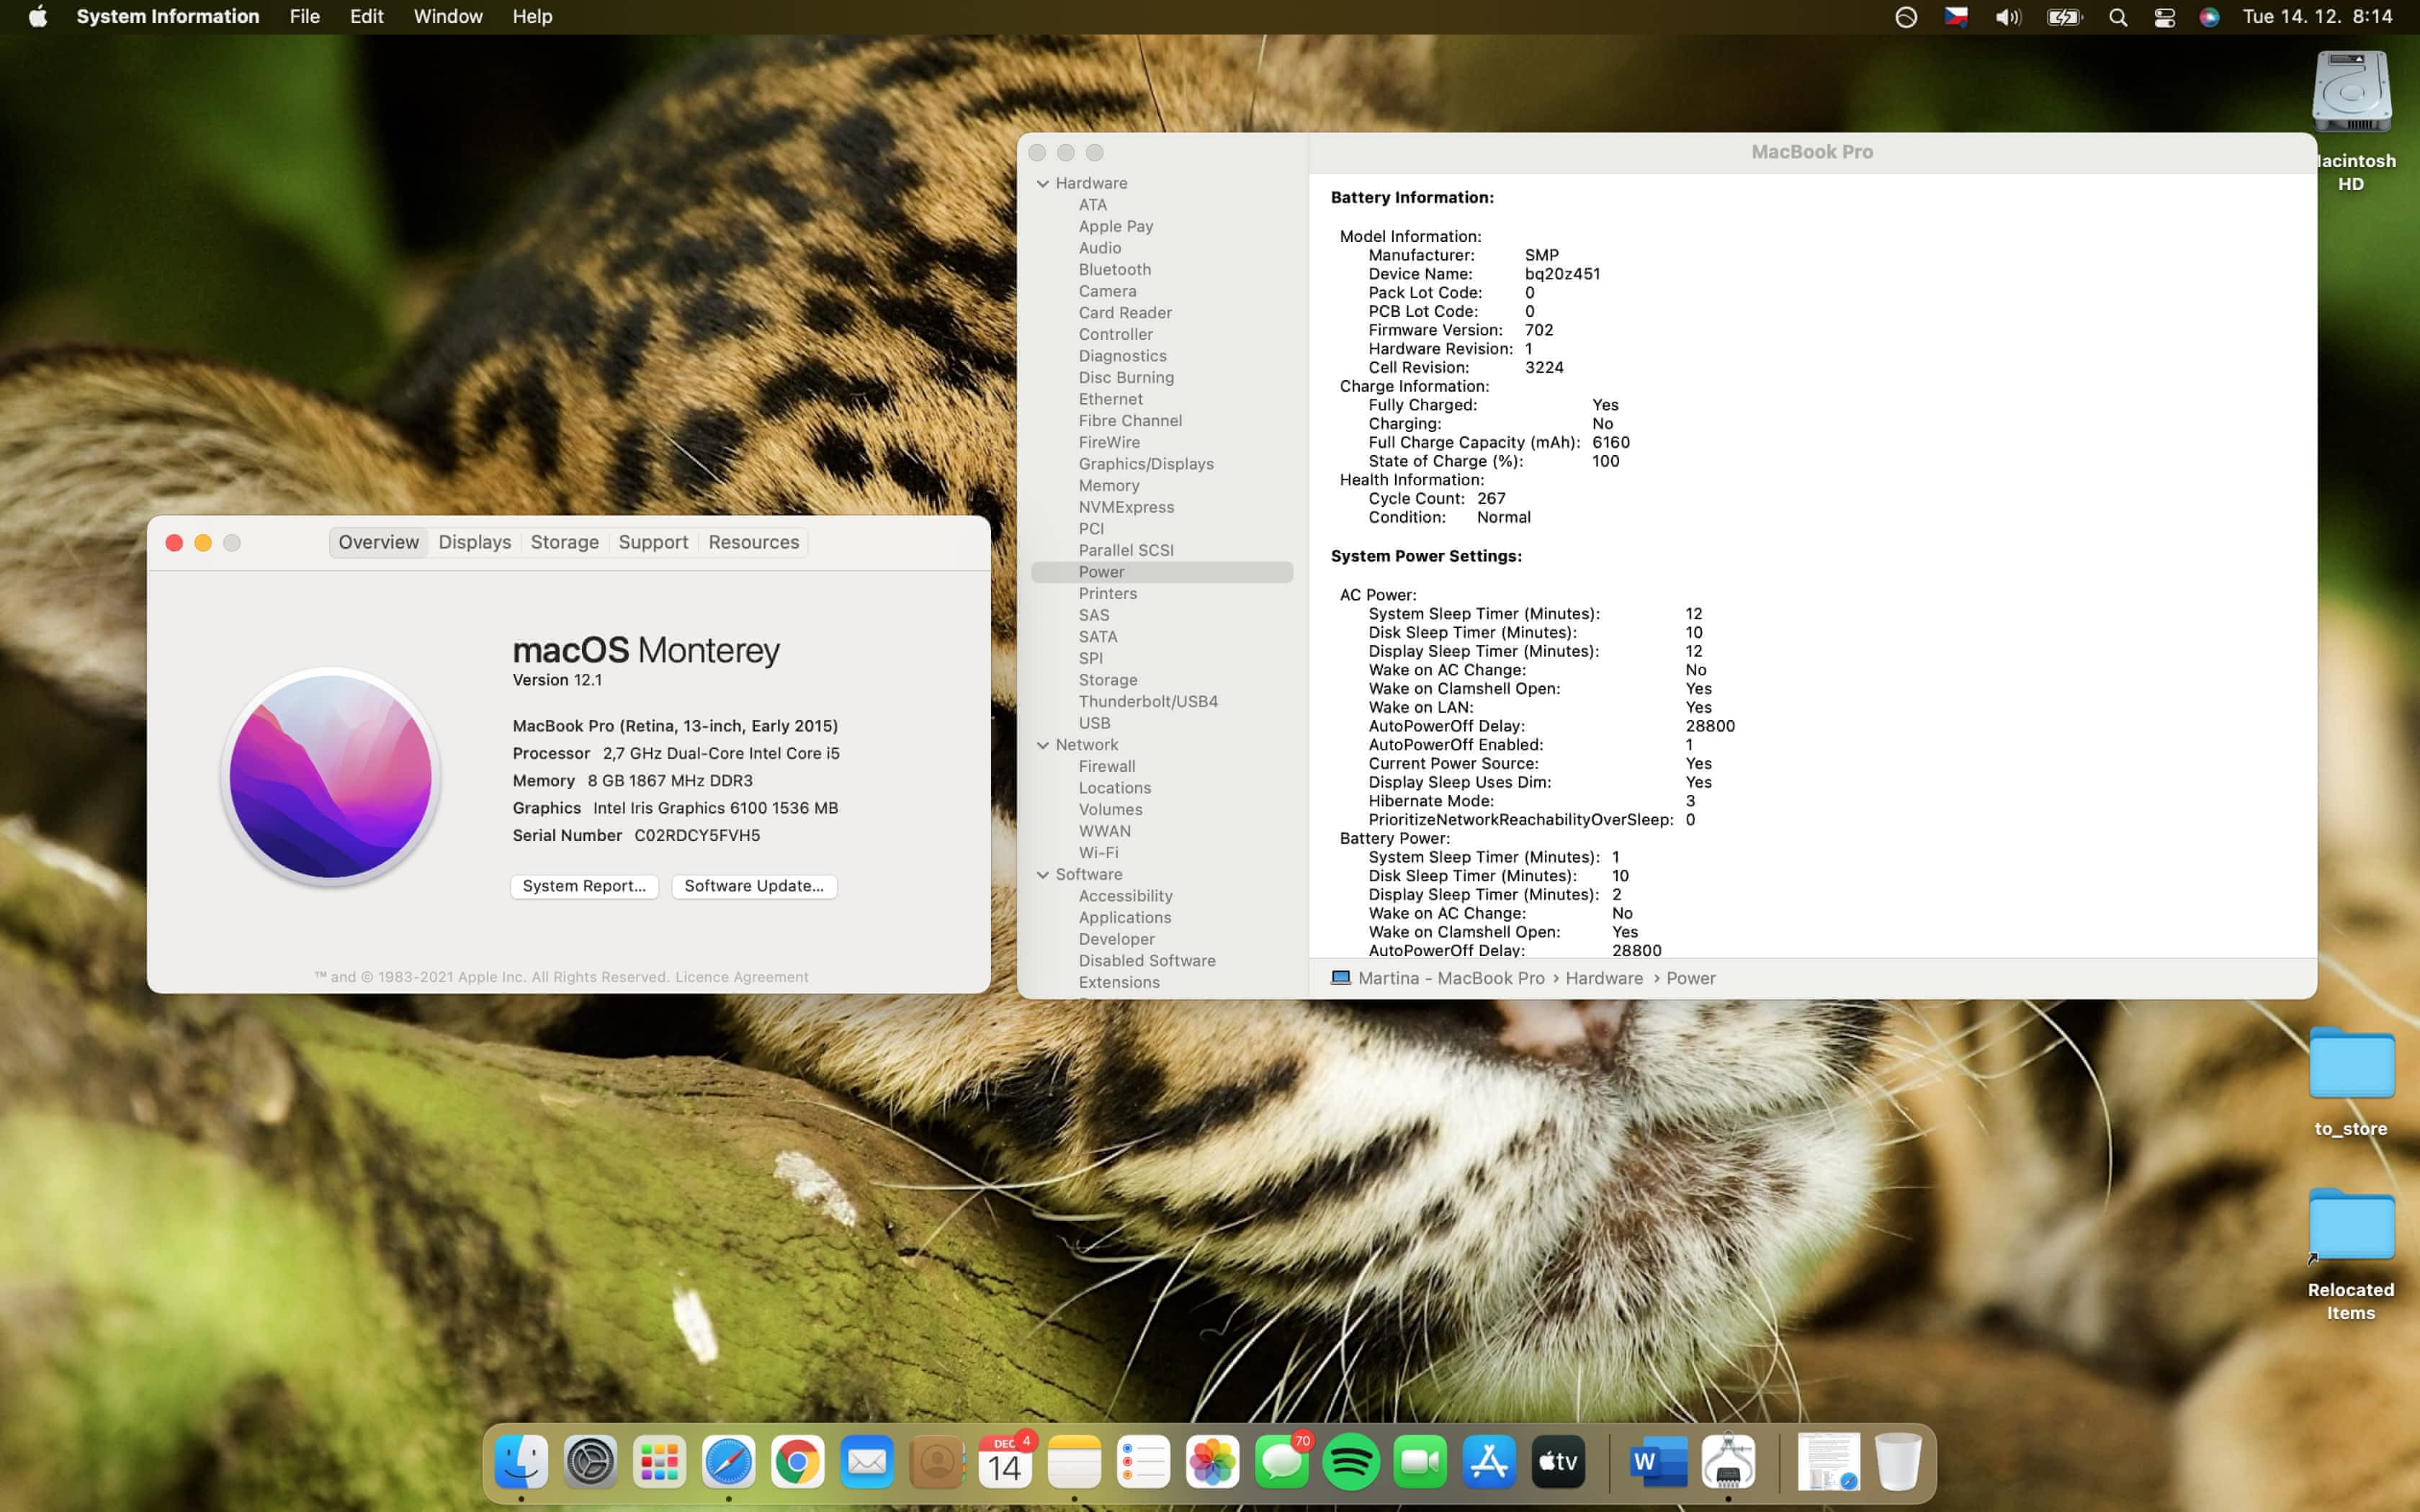The width and height of the screenshot is (2420, 1512).
Task: Click the Spotlight search icon
Action: pyautogui.click(x=2117, y=17)
